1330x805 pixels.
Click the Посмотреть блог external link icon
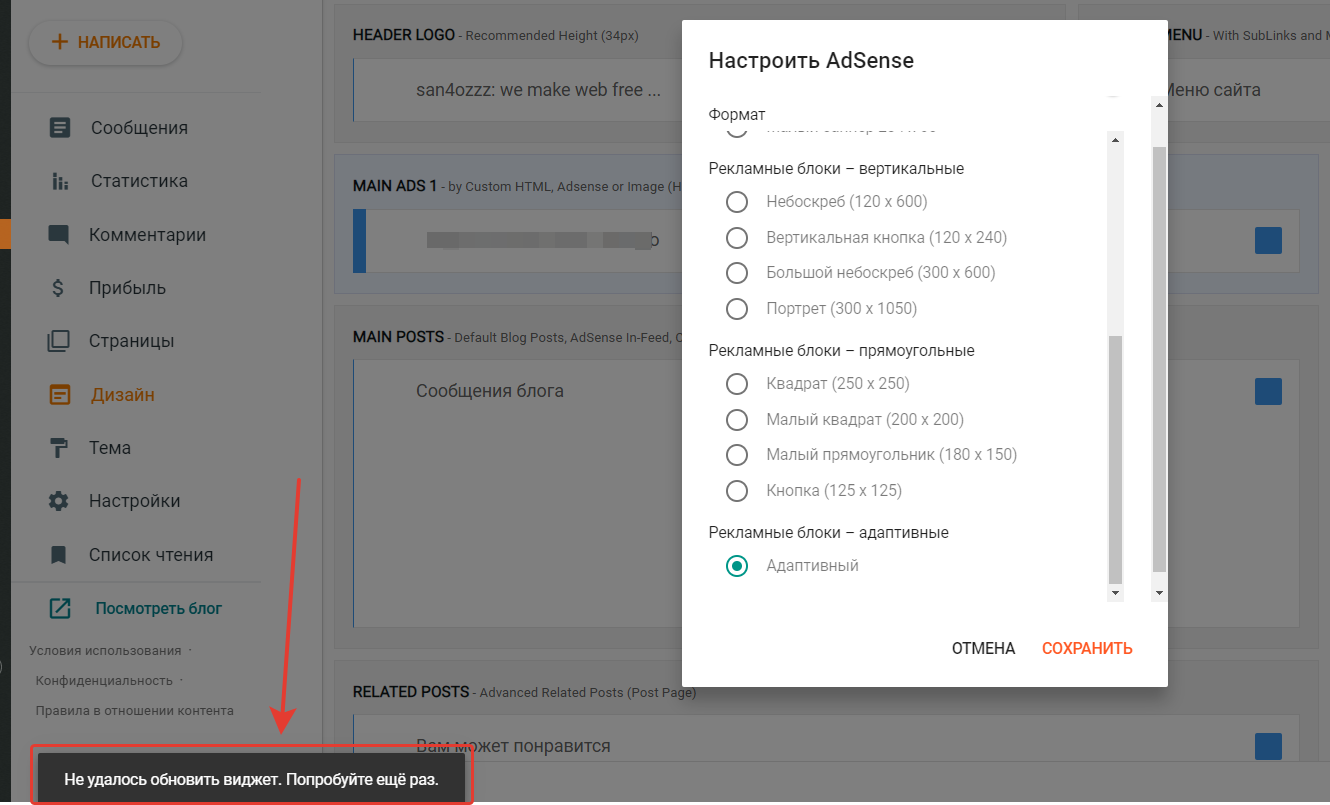pos(60,608)
